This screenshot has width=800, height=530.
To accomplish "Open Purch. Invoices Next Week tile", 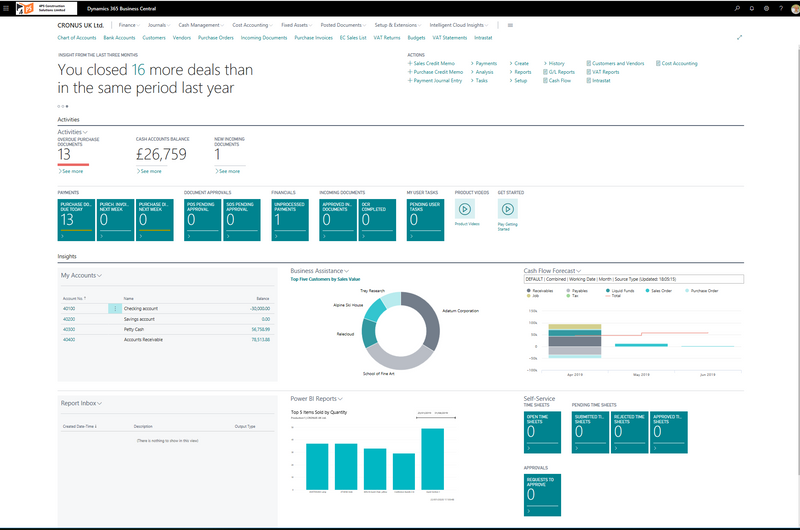I will [115, 220].
